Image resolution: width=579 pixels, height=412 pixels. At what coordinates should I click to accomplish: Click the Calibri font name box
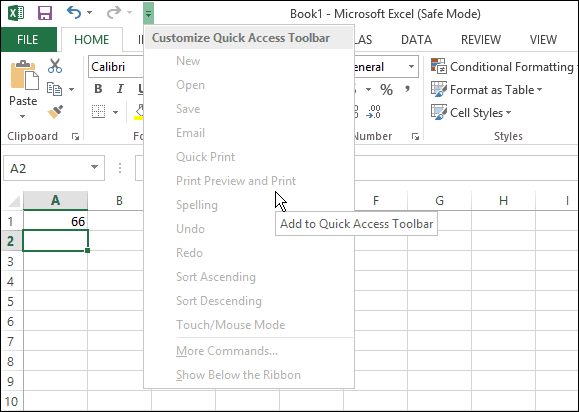point(116,67)
